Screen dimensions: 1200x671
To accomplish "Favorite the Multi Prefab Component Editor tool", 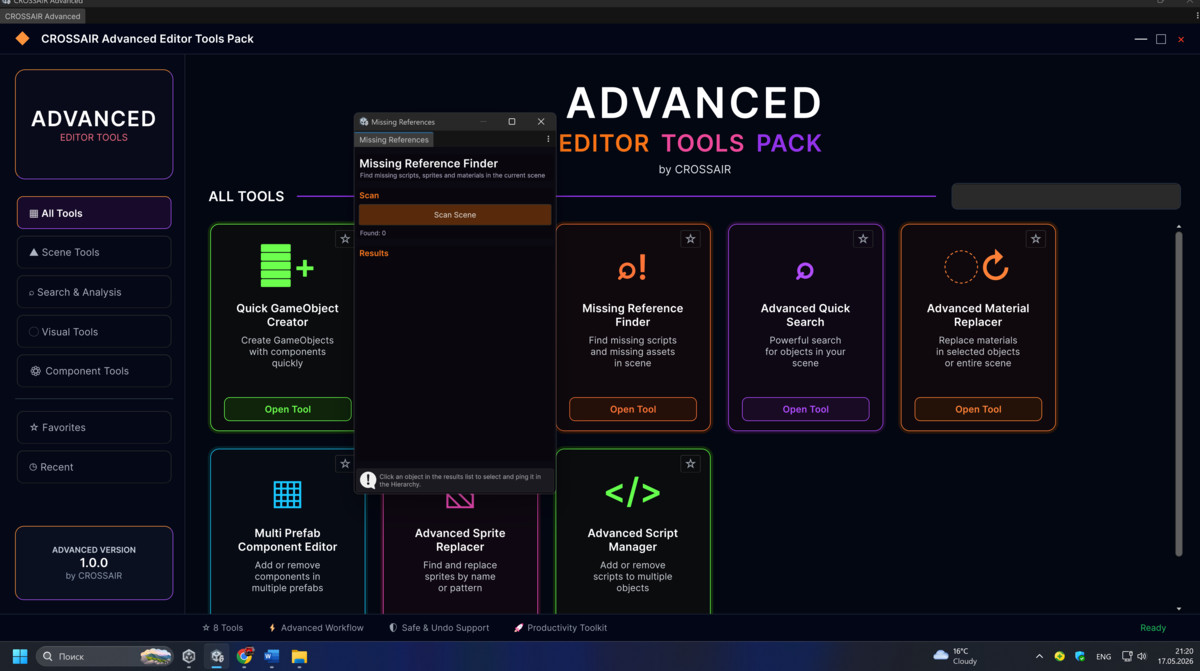I will (x=345, y=464).
